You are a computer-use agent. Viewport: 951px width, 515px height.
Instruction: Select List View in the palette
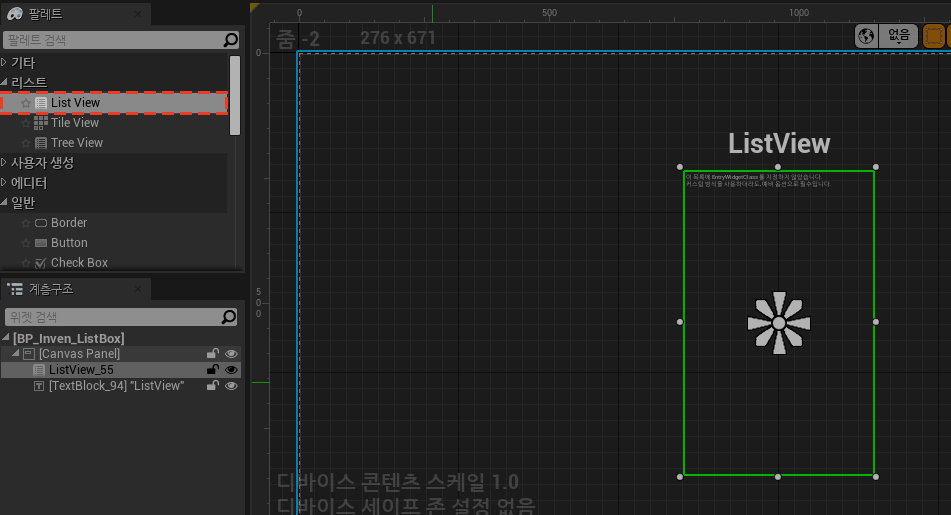[114, 103]
